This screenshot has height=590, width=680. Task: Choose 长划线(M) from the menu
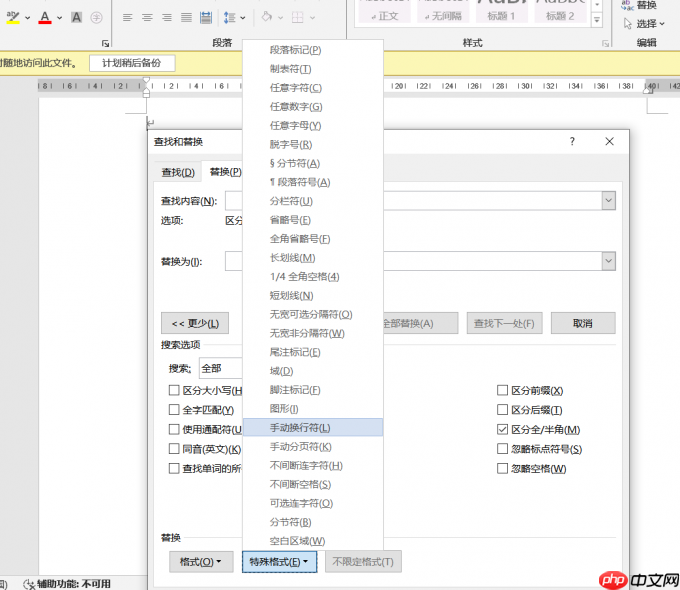(x=313, y=258)
